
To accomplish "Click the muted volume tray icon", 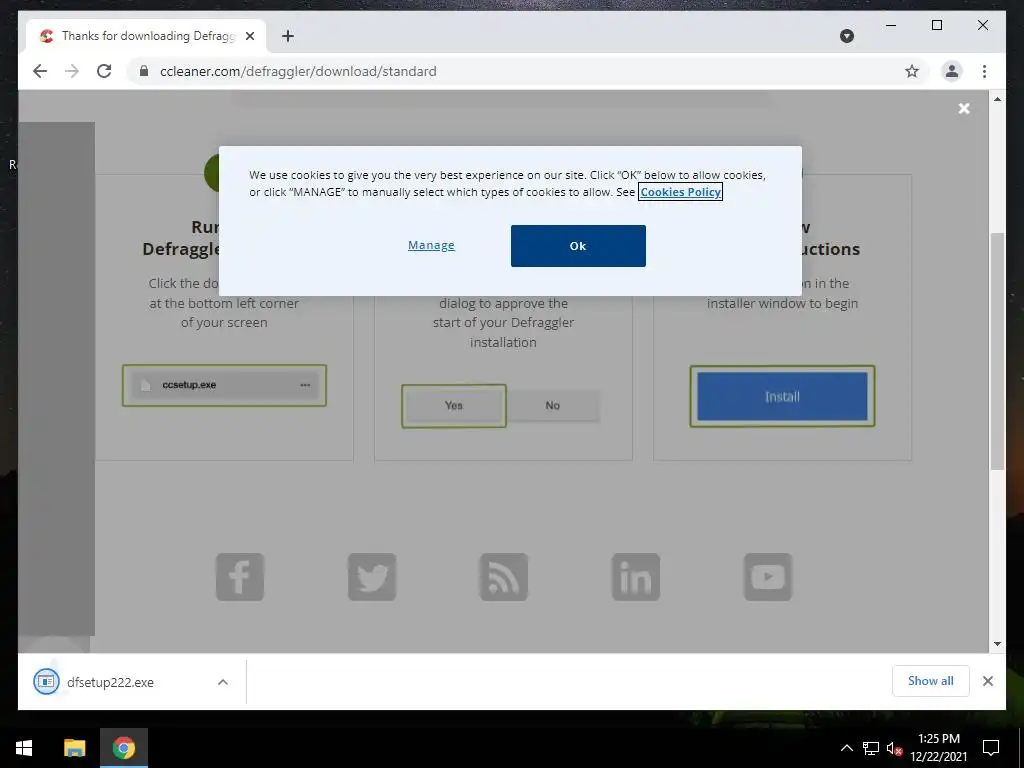I will 894,748.
